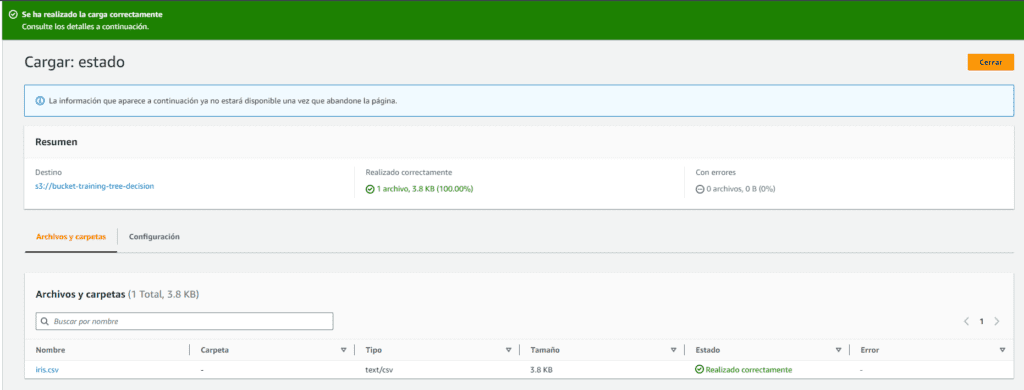The width and height of the screenshot is (1024, 390).
Task: Open the iris.csv file link
Action: click(x=48, y=370)
